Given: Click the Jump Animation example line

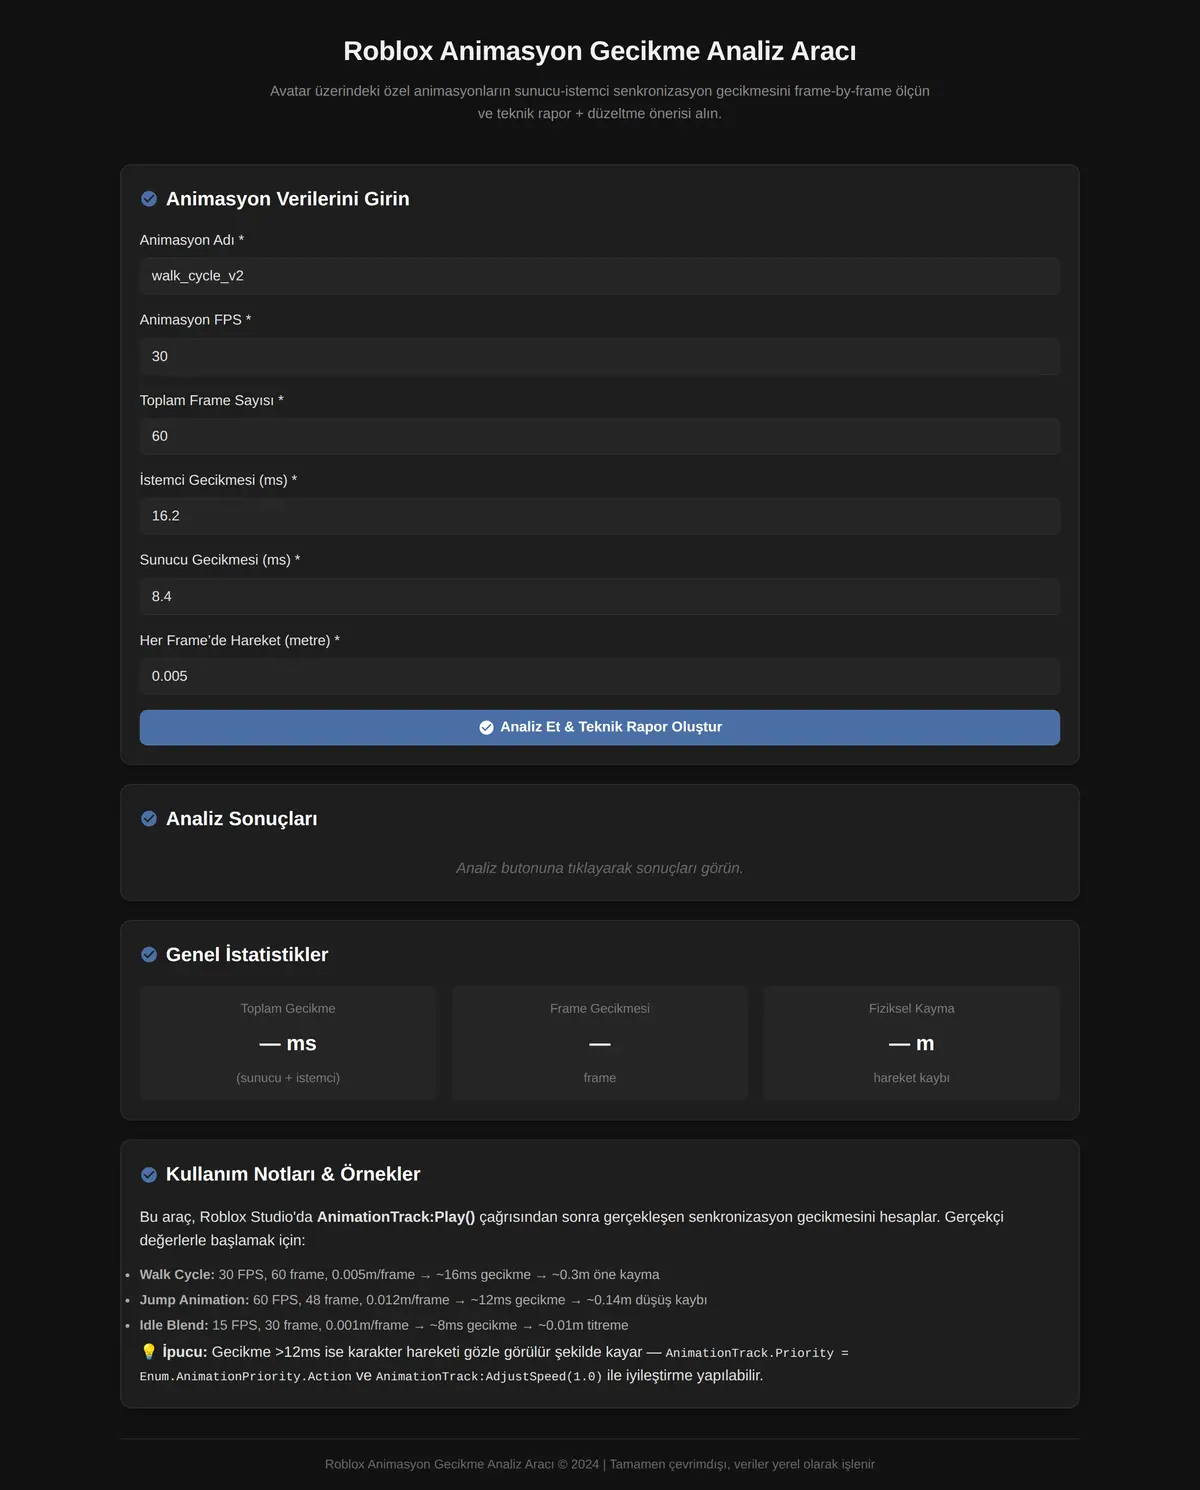Looking at the screenshot, I should click(x=423, y=1300).
